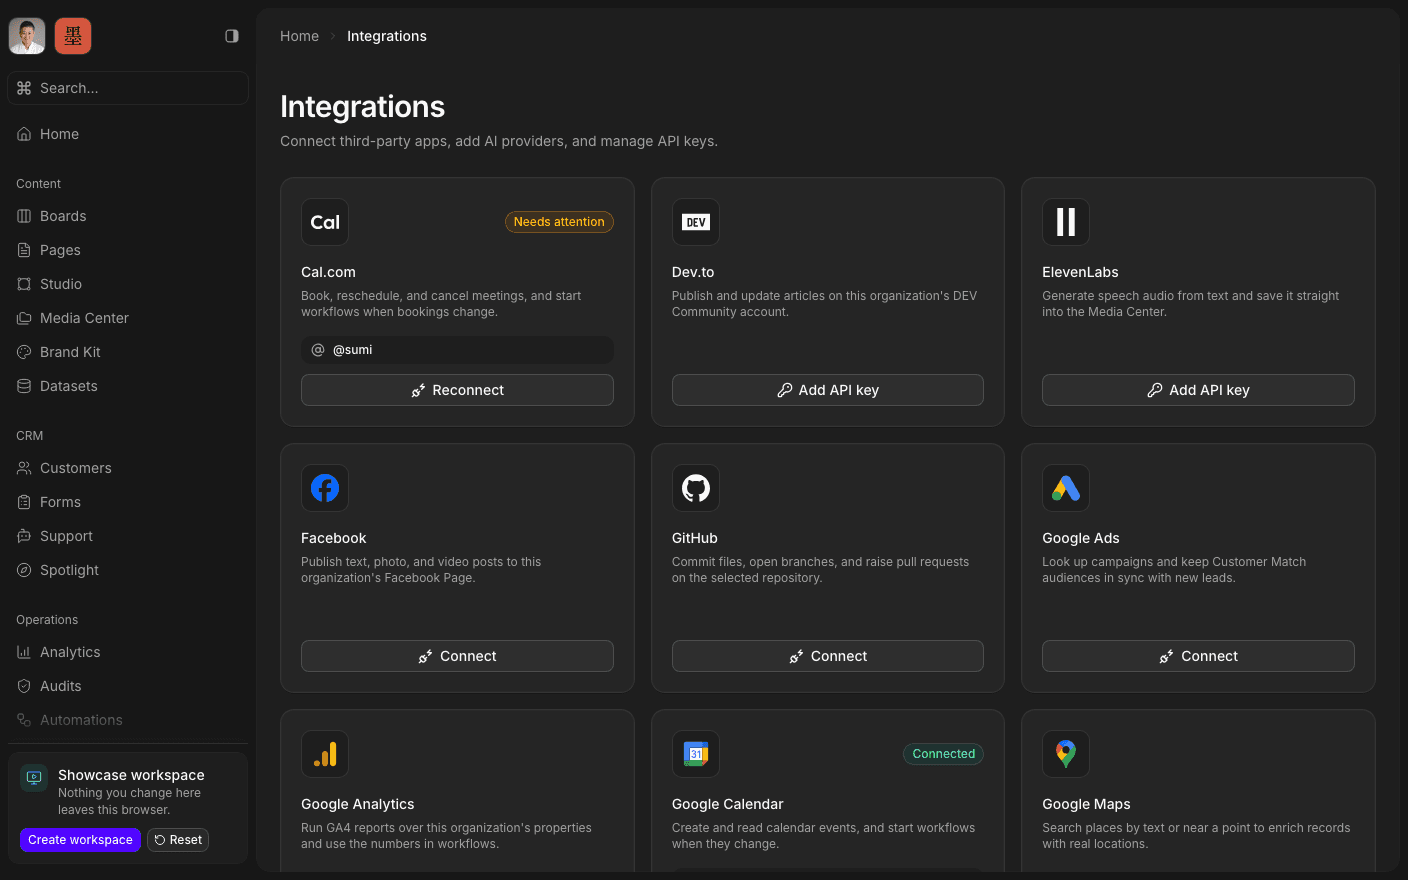Click the Facebook logo icon
This screenshot has width=1408, height=880.
325,488
